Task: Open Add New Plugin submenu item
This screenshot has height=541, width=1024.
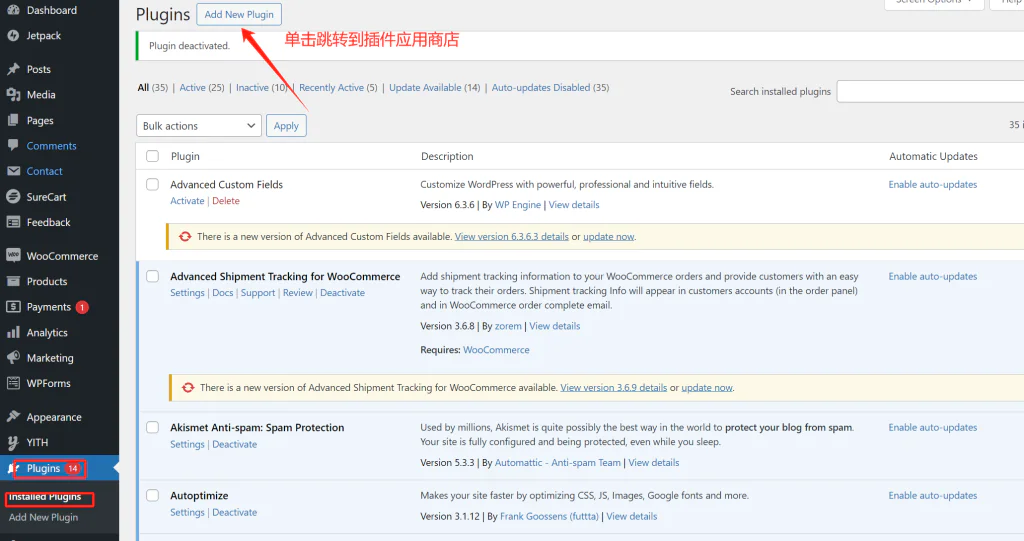Action: click(43, 518)
